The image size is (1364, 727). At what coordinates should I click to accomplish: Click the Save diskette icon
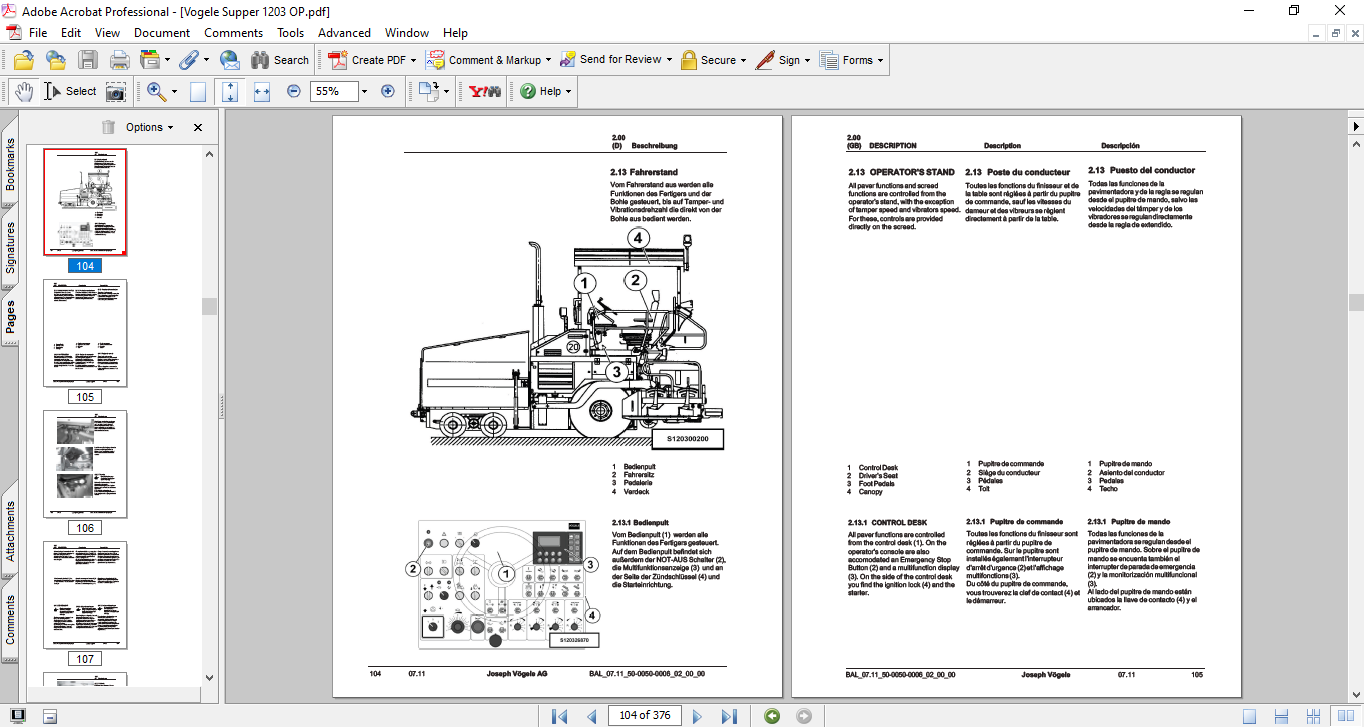point(88,60)
